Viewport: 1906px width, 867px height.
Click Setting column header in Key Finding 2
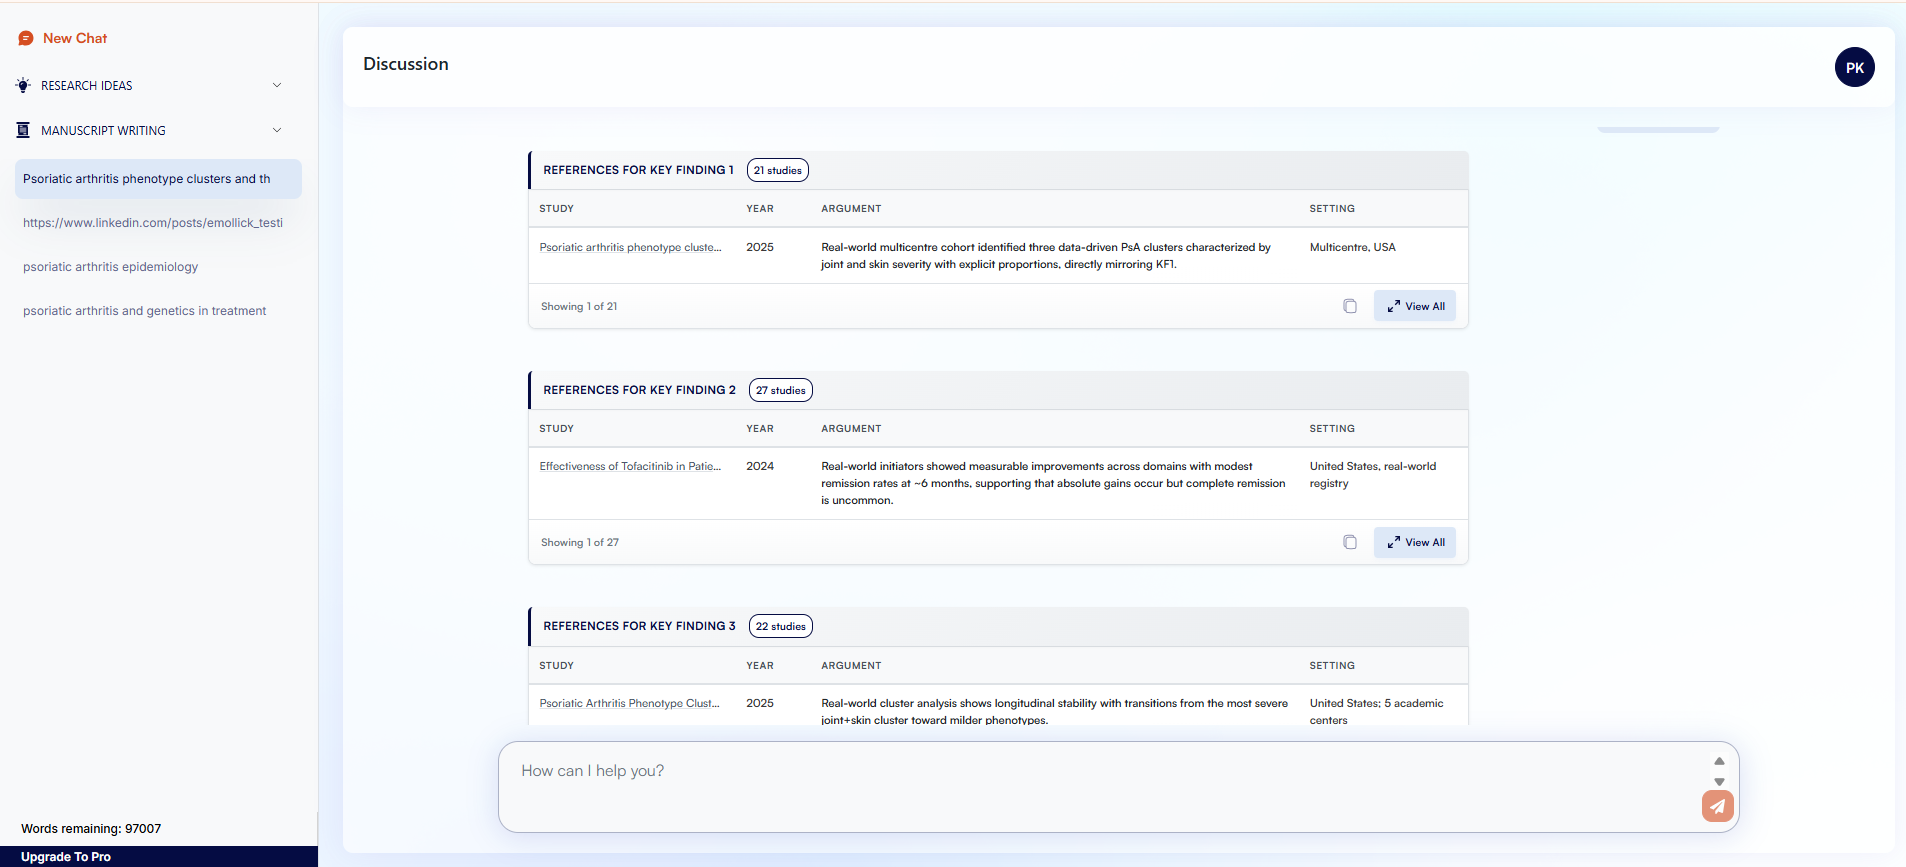[x=1332, y=428]
